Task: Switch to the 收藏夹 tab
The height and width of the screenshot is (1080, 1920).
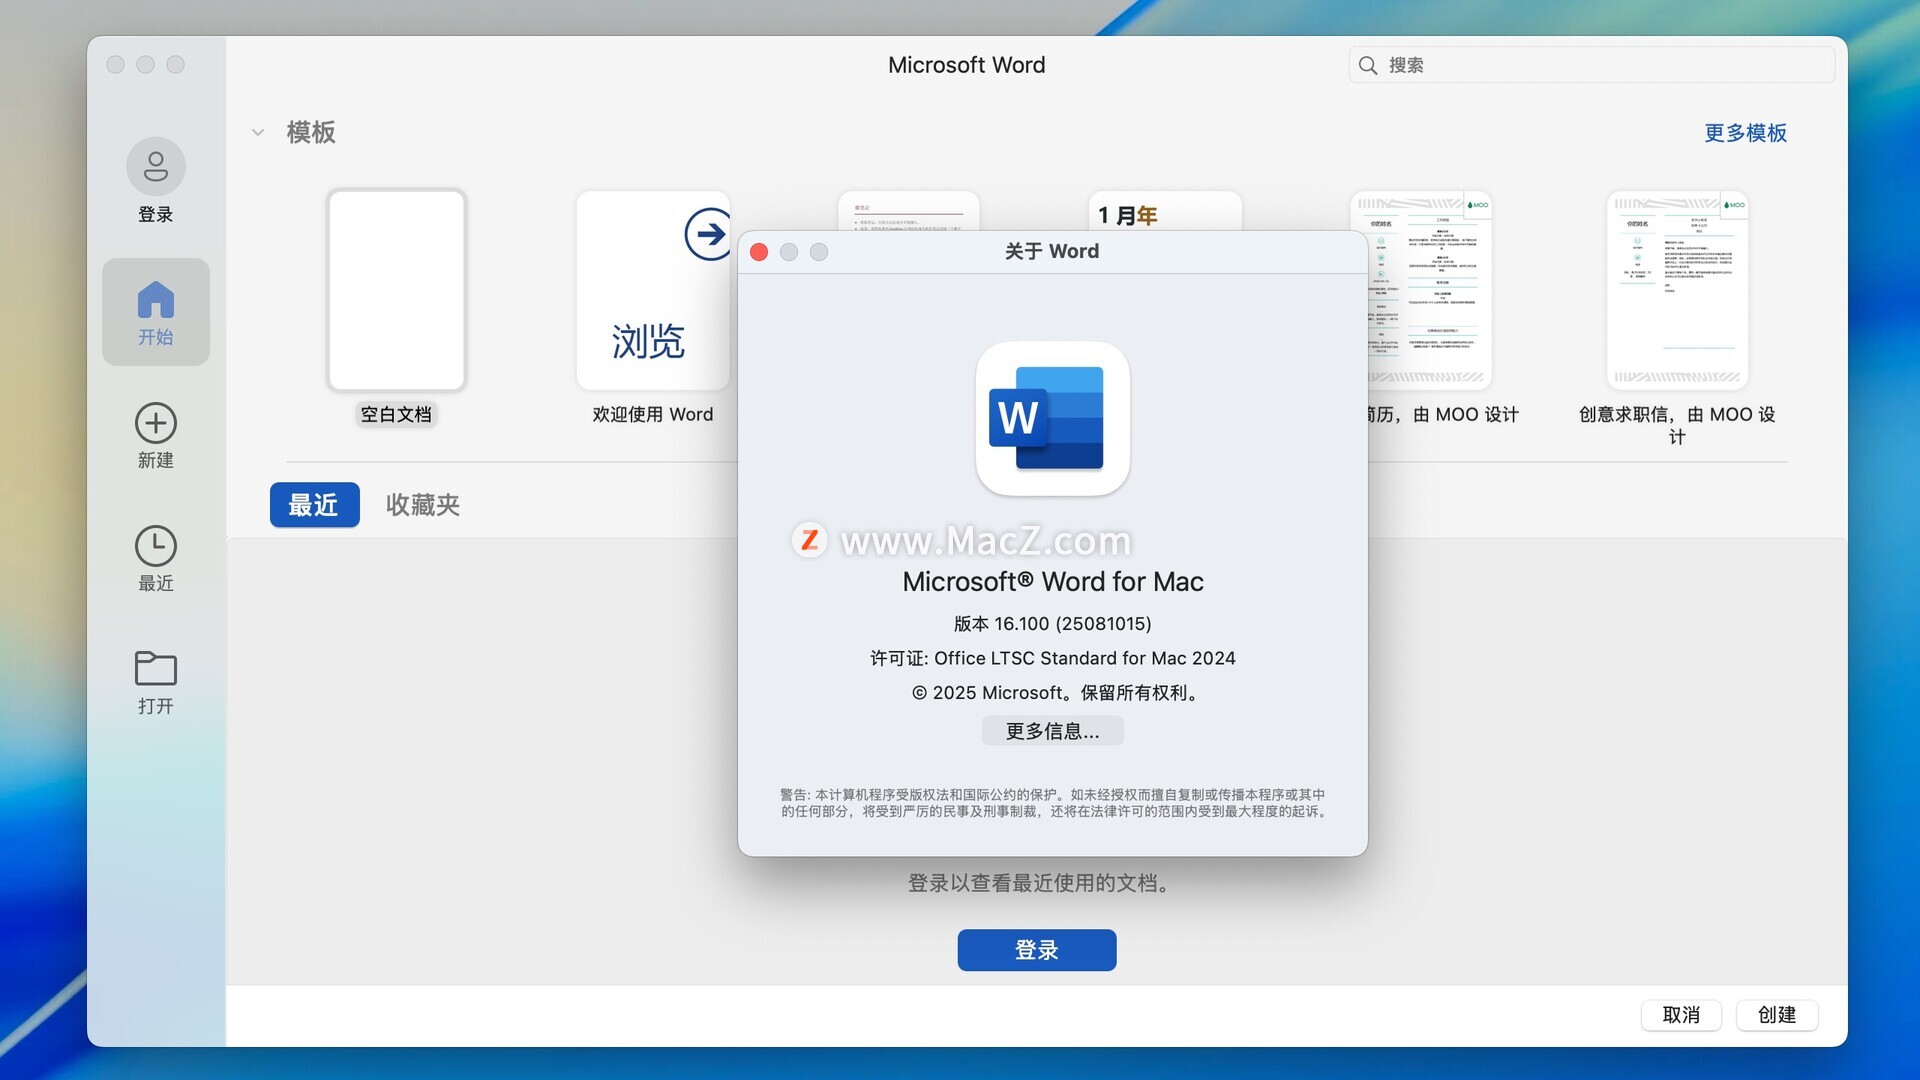Action: click(423, 505)
